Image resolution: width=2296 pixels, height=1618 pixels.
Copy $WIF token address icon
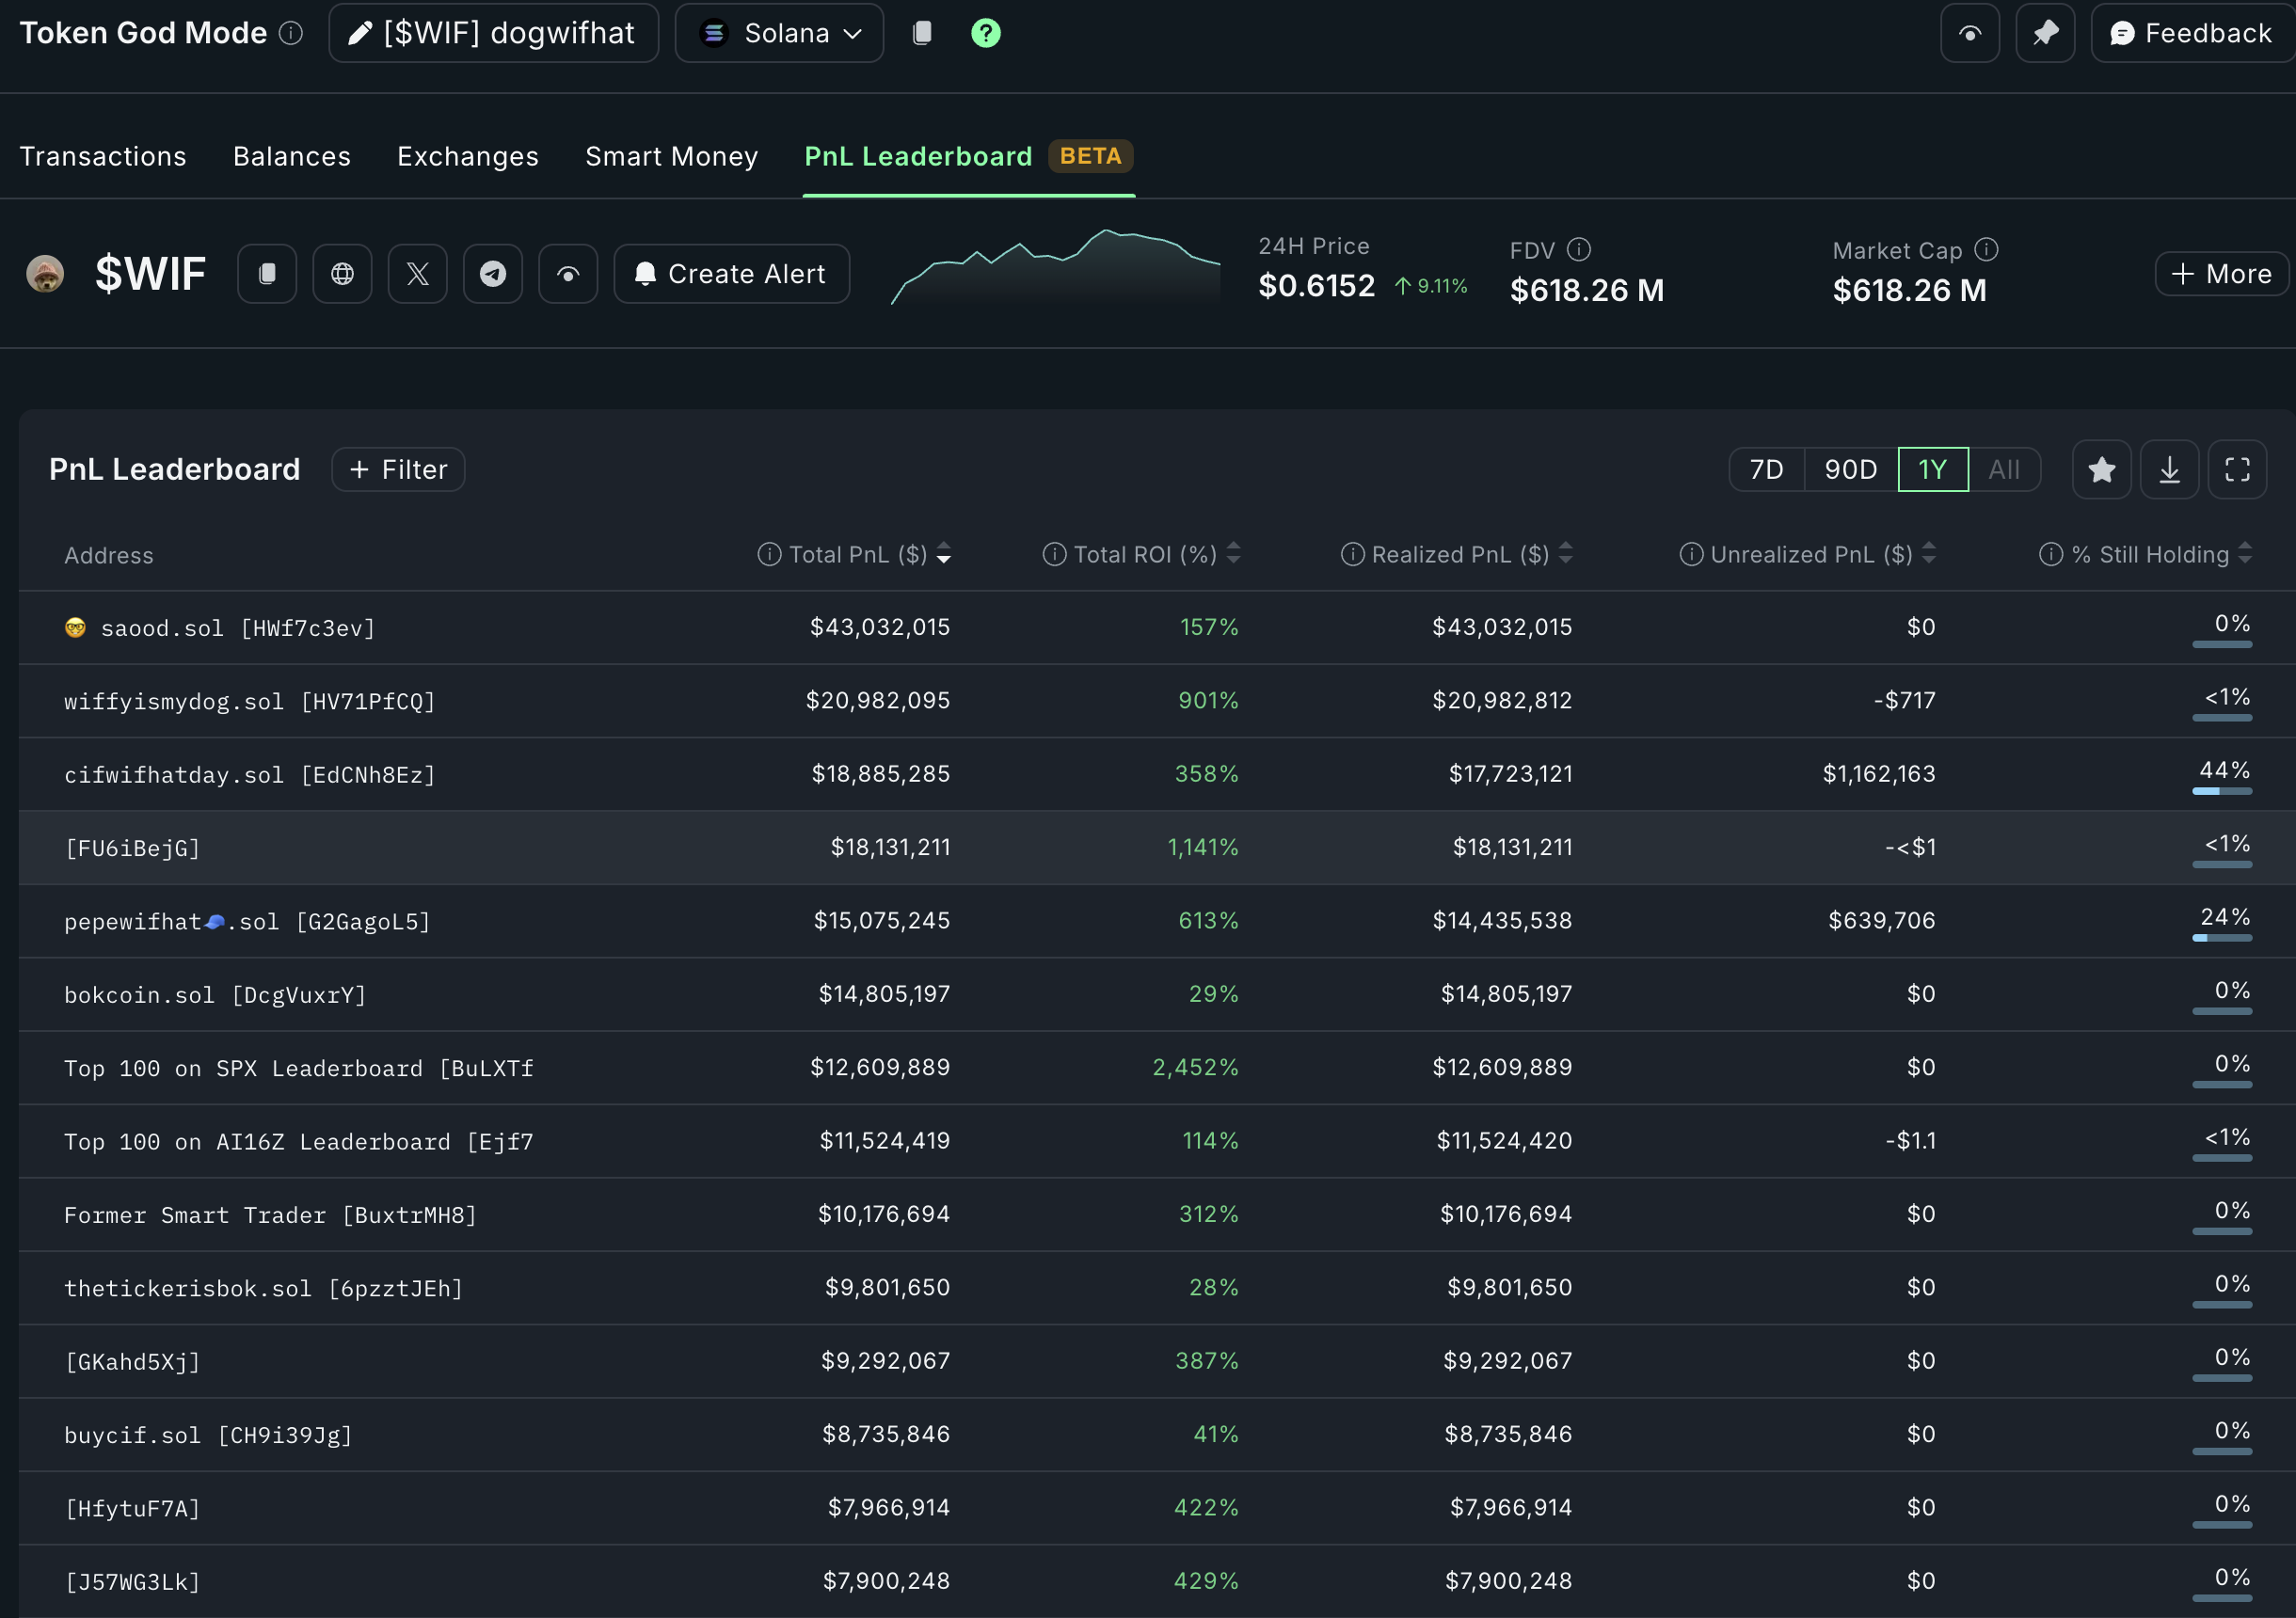(x=267, y=274)
